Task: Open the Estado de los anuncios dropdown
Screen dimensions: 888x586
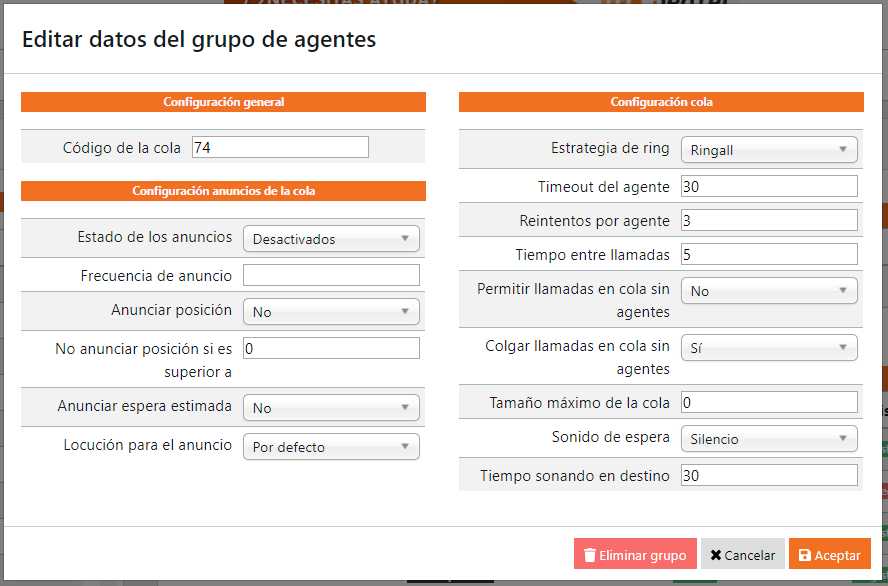Action: pos(331,239)
